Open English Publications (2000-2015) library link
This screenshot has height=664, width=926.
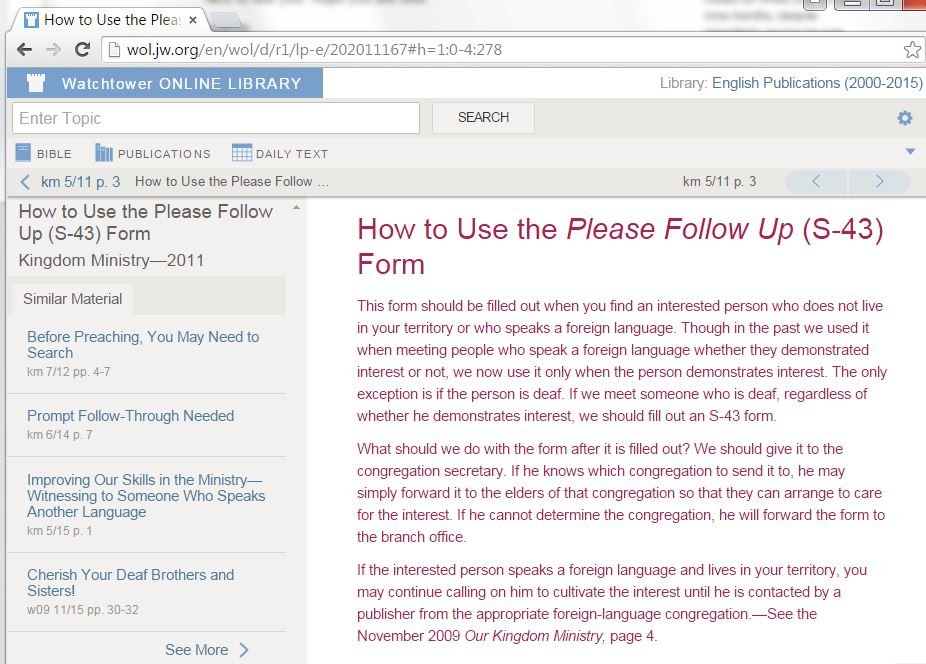pyautogui.click(x=817, y=83)
